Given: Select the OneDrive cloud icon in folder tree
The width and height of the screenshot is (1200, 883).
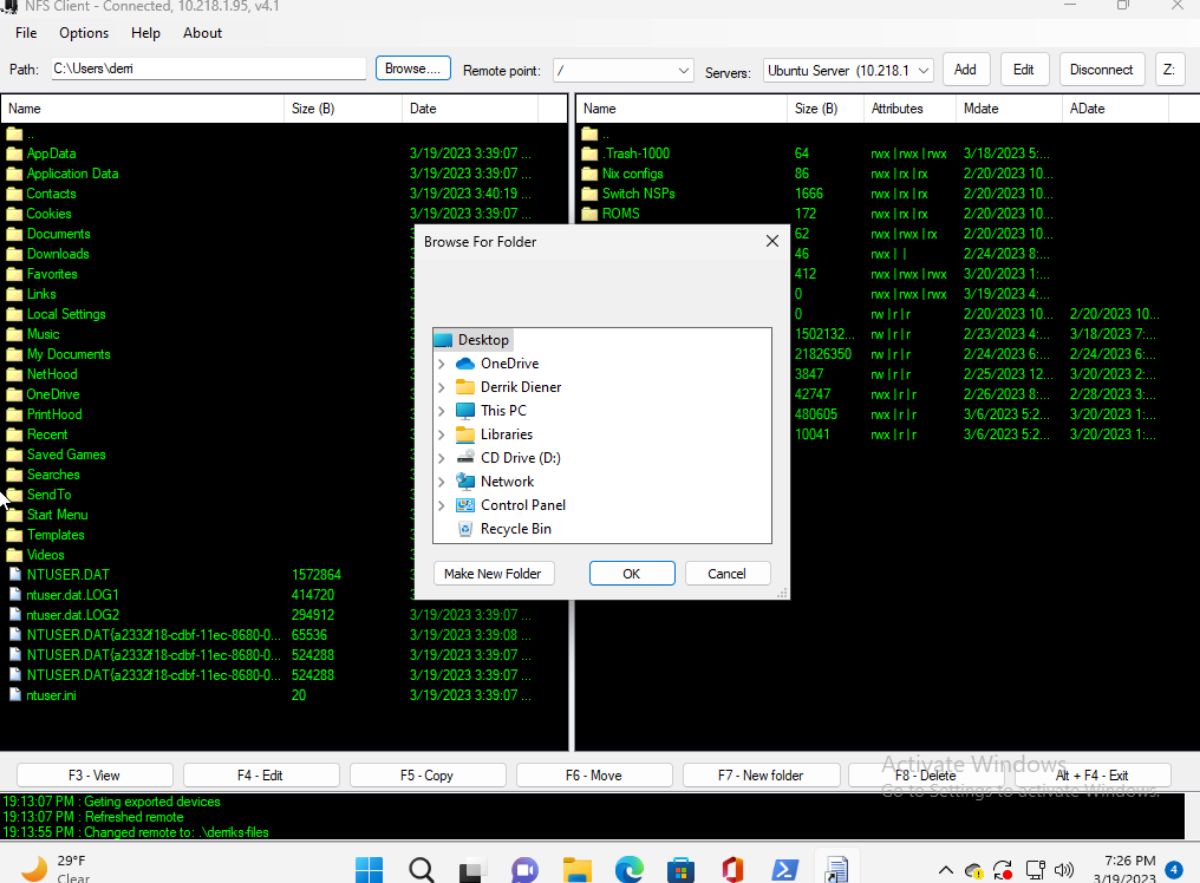Looking at the screenshot, I should tap(465, 363).
